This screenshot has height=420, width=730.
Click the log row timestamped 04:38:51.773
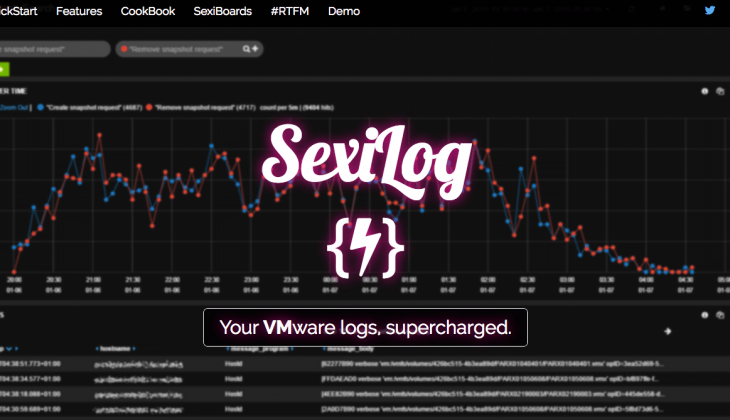tap(365, 364)
